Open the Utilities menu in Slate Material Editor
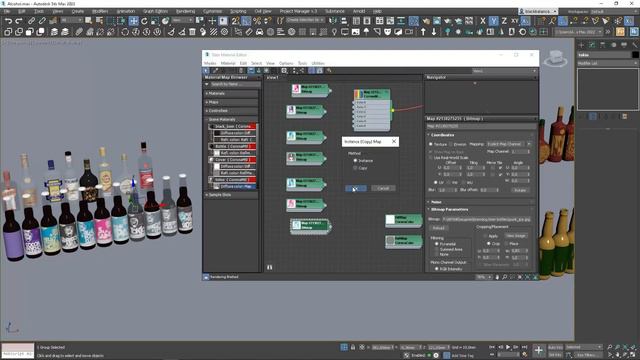This screenshot has height=360, width=640. click(318, 63)
